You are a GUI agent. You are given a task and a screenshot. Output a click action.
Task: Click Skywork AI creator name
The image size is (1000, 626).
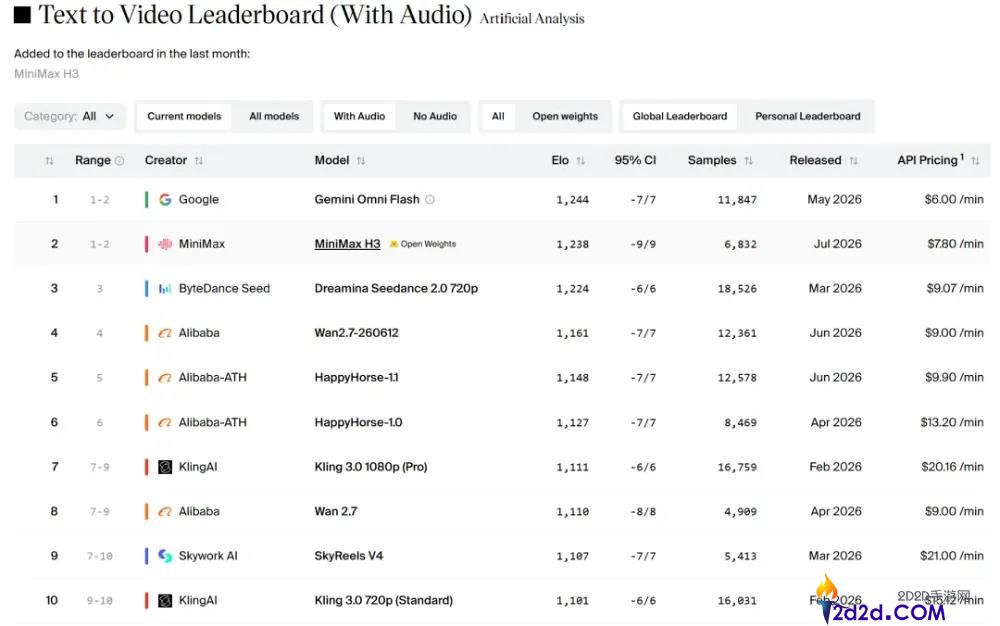tap(208, 556)
